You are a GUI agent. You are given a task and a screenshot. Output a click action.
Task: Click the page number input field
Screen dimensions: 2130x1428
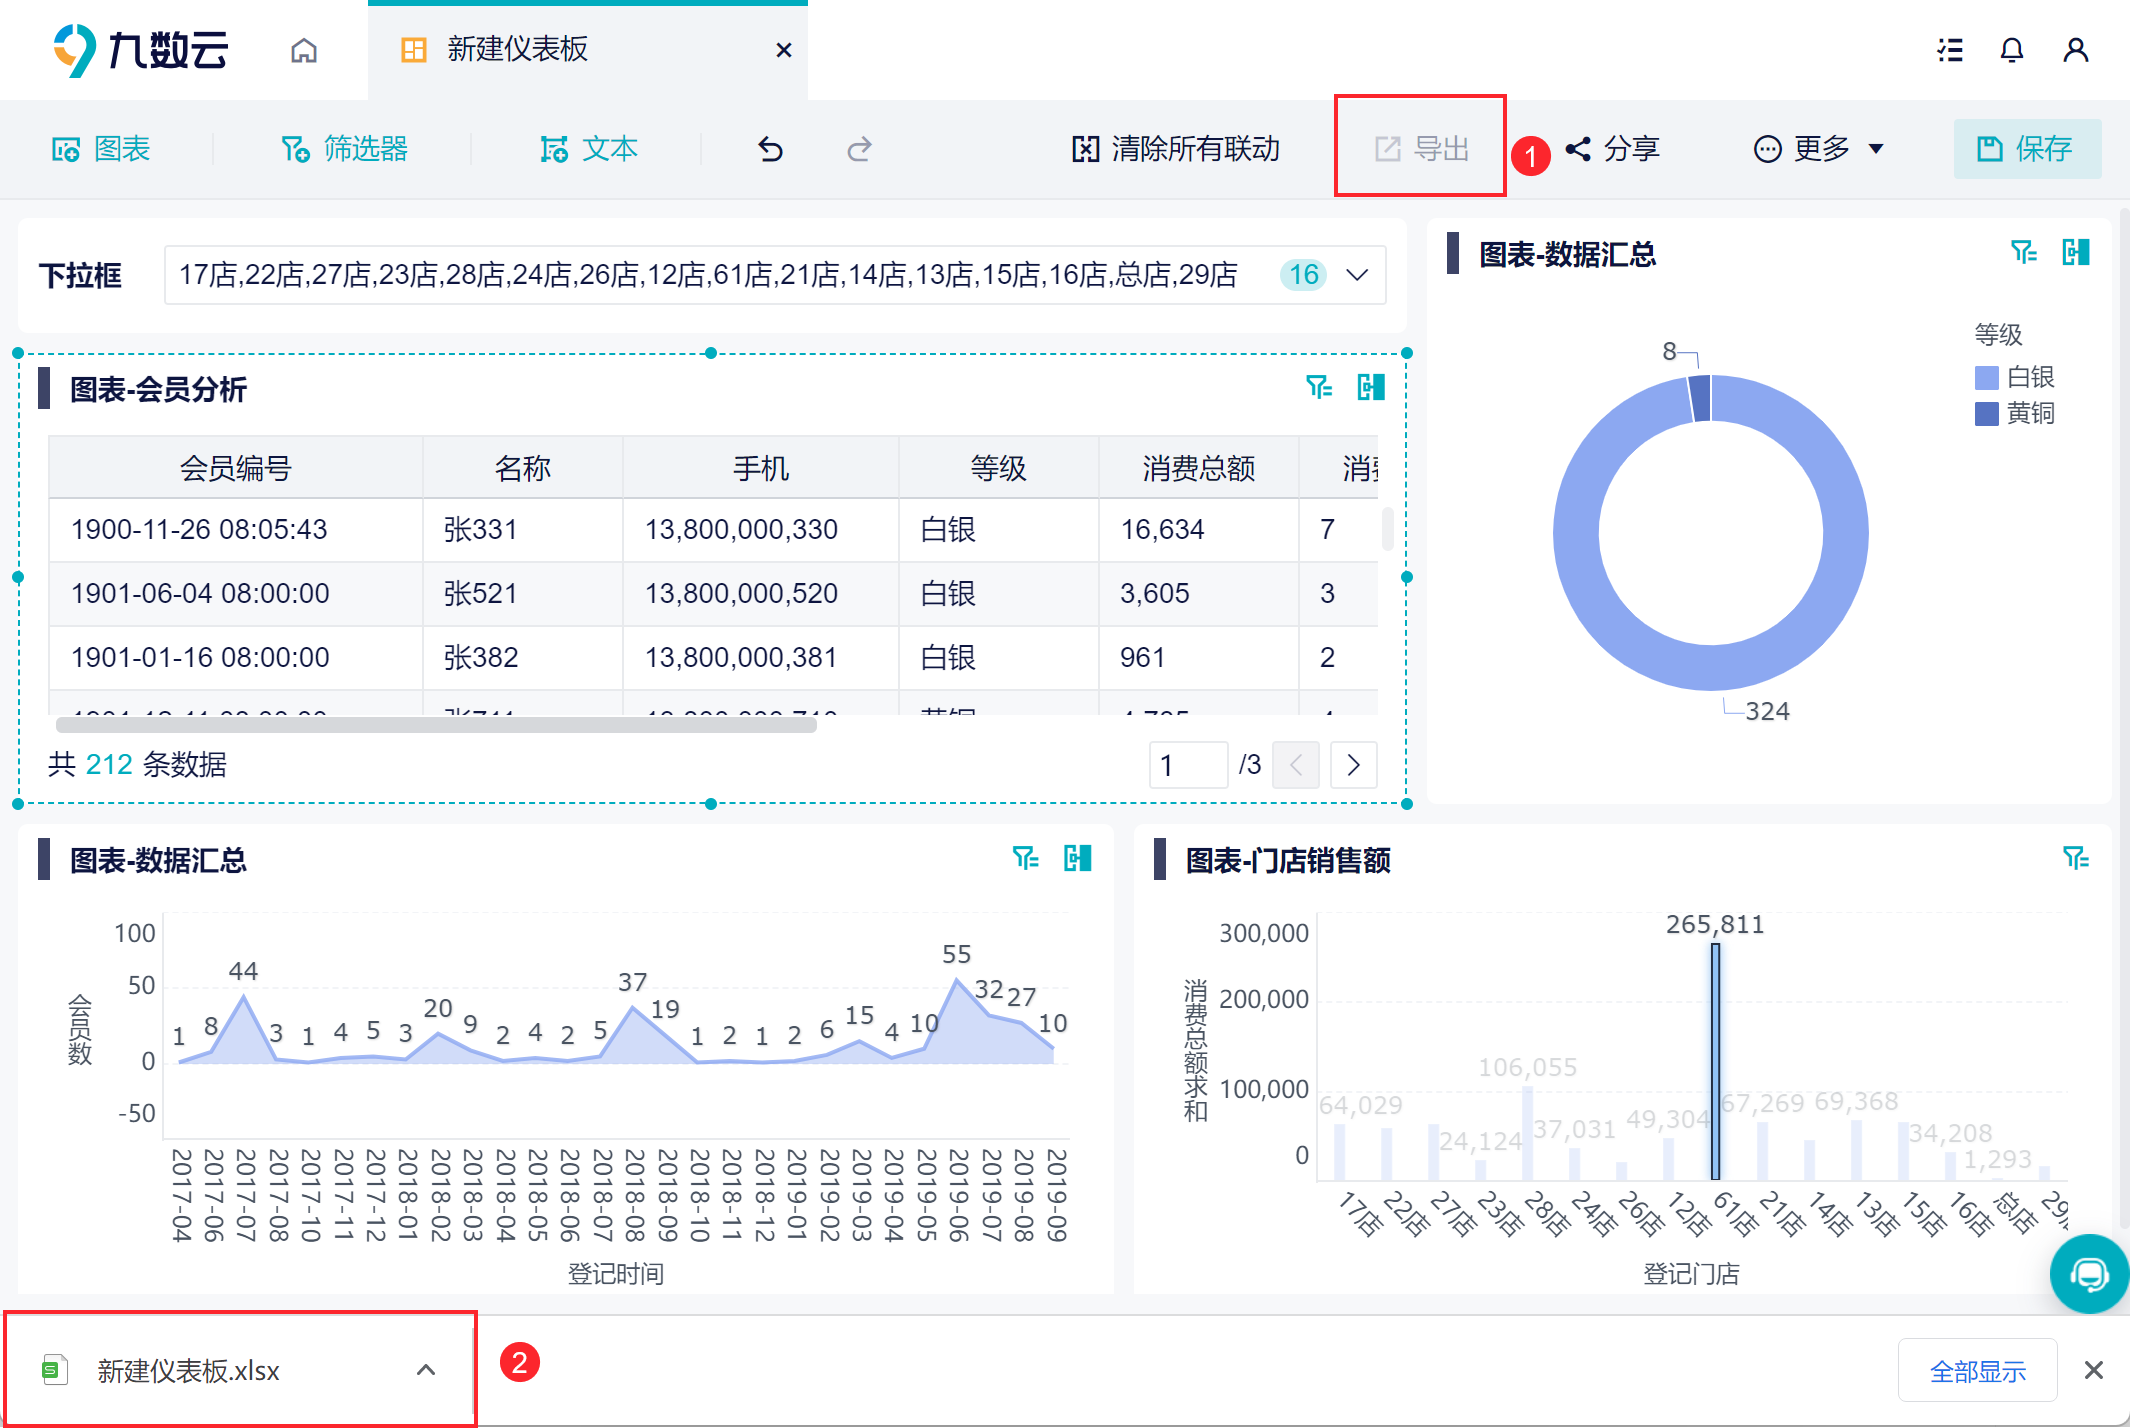pyautogui.click(x=1188, y=765)
